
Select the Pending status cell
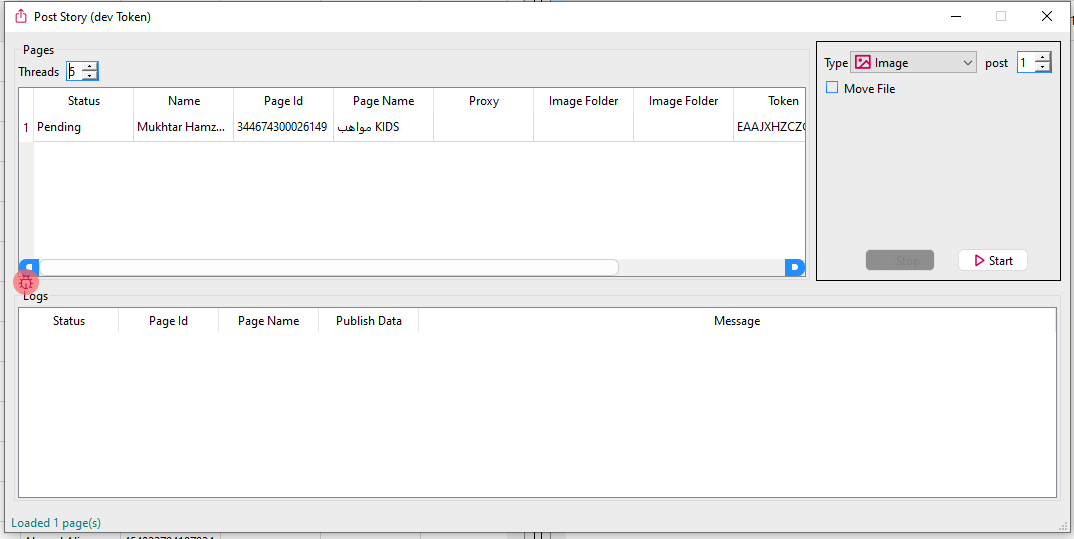(84, 127)
